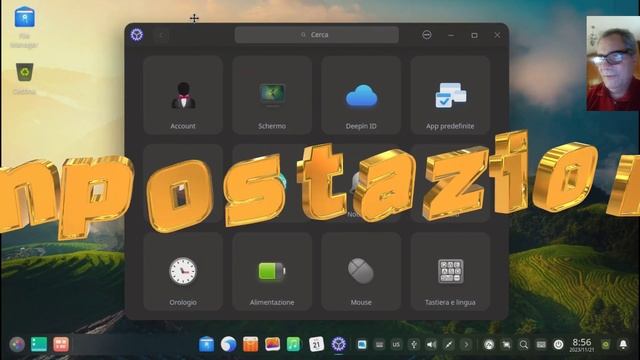Open the launcher in the dock
The height and width of the screenshot is (360, 640).
(17, 344)
